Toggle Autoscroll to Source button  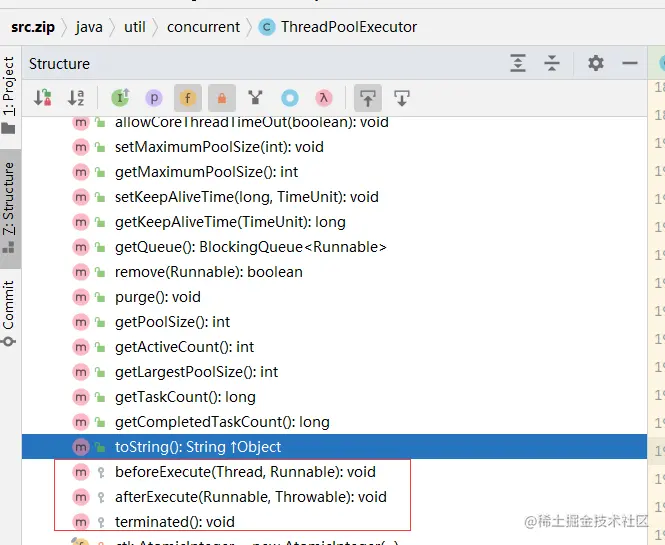coord(368,98)
